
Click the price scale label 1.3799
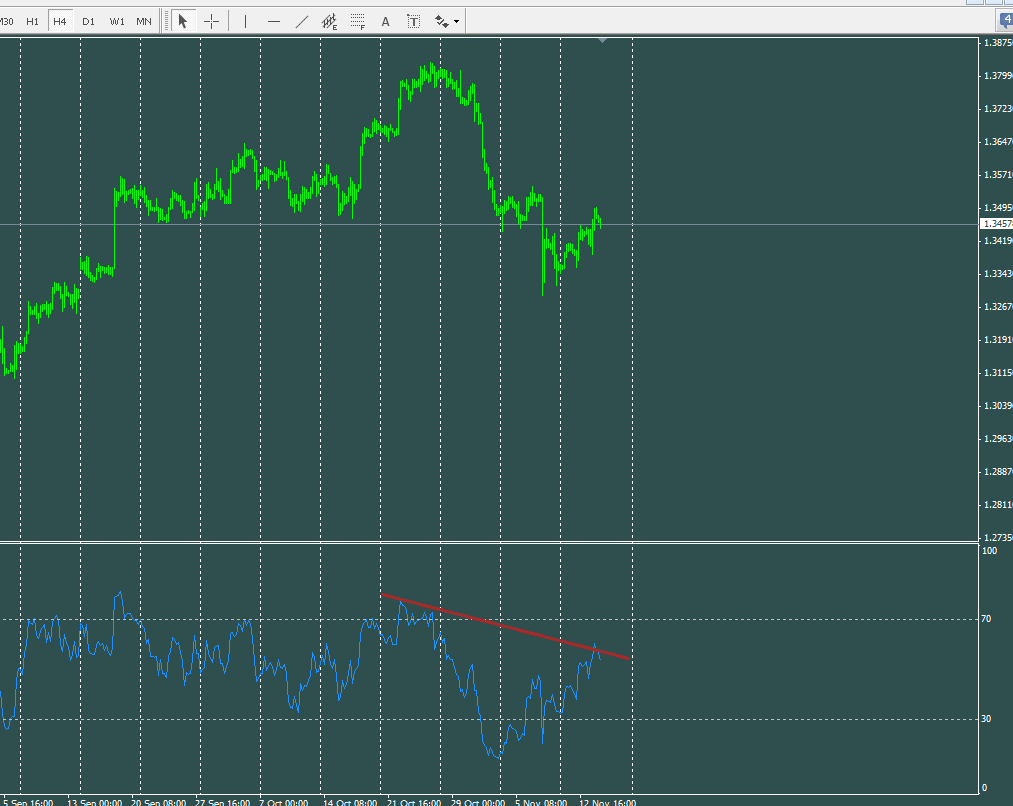997,76
